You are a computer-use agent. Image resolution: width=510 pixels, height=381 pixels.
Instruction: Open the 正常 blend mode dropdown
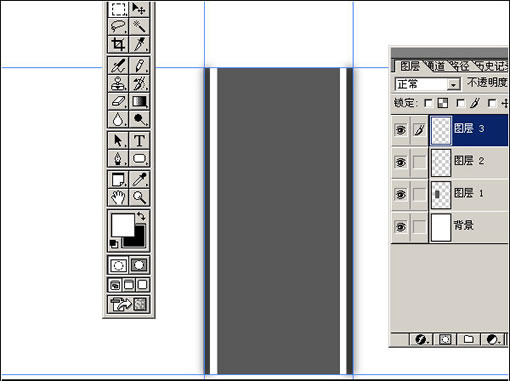pyautogui.click(x=428, y=84)
